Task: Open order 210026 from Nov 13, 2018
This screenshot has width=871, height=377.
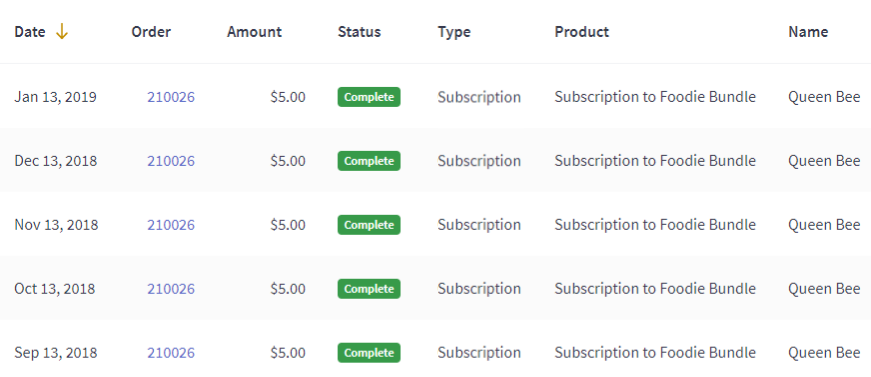Action: tap(171, 225)
